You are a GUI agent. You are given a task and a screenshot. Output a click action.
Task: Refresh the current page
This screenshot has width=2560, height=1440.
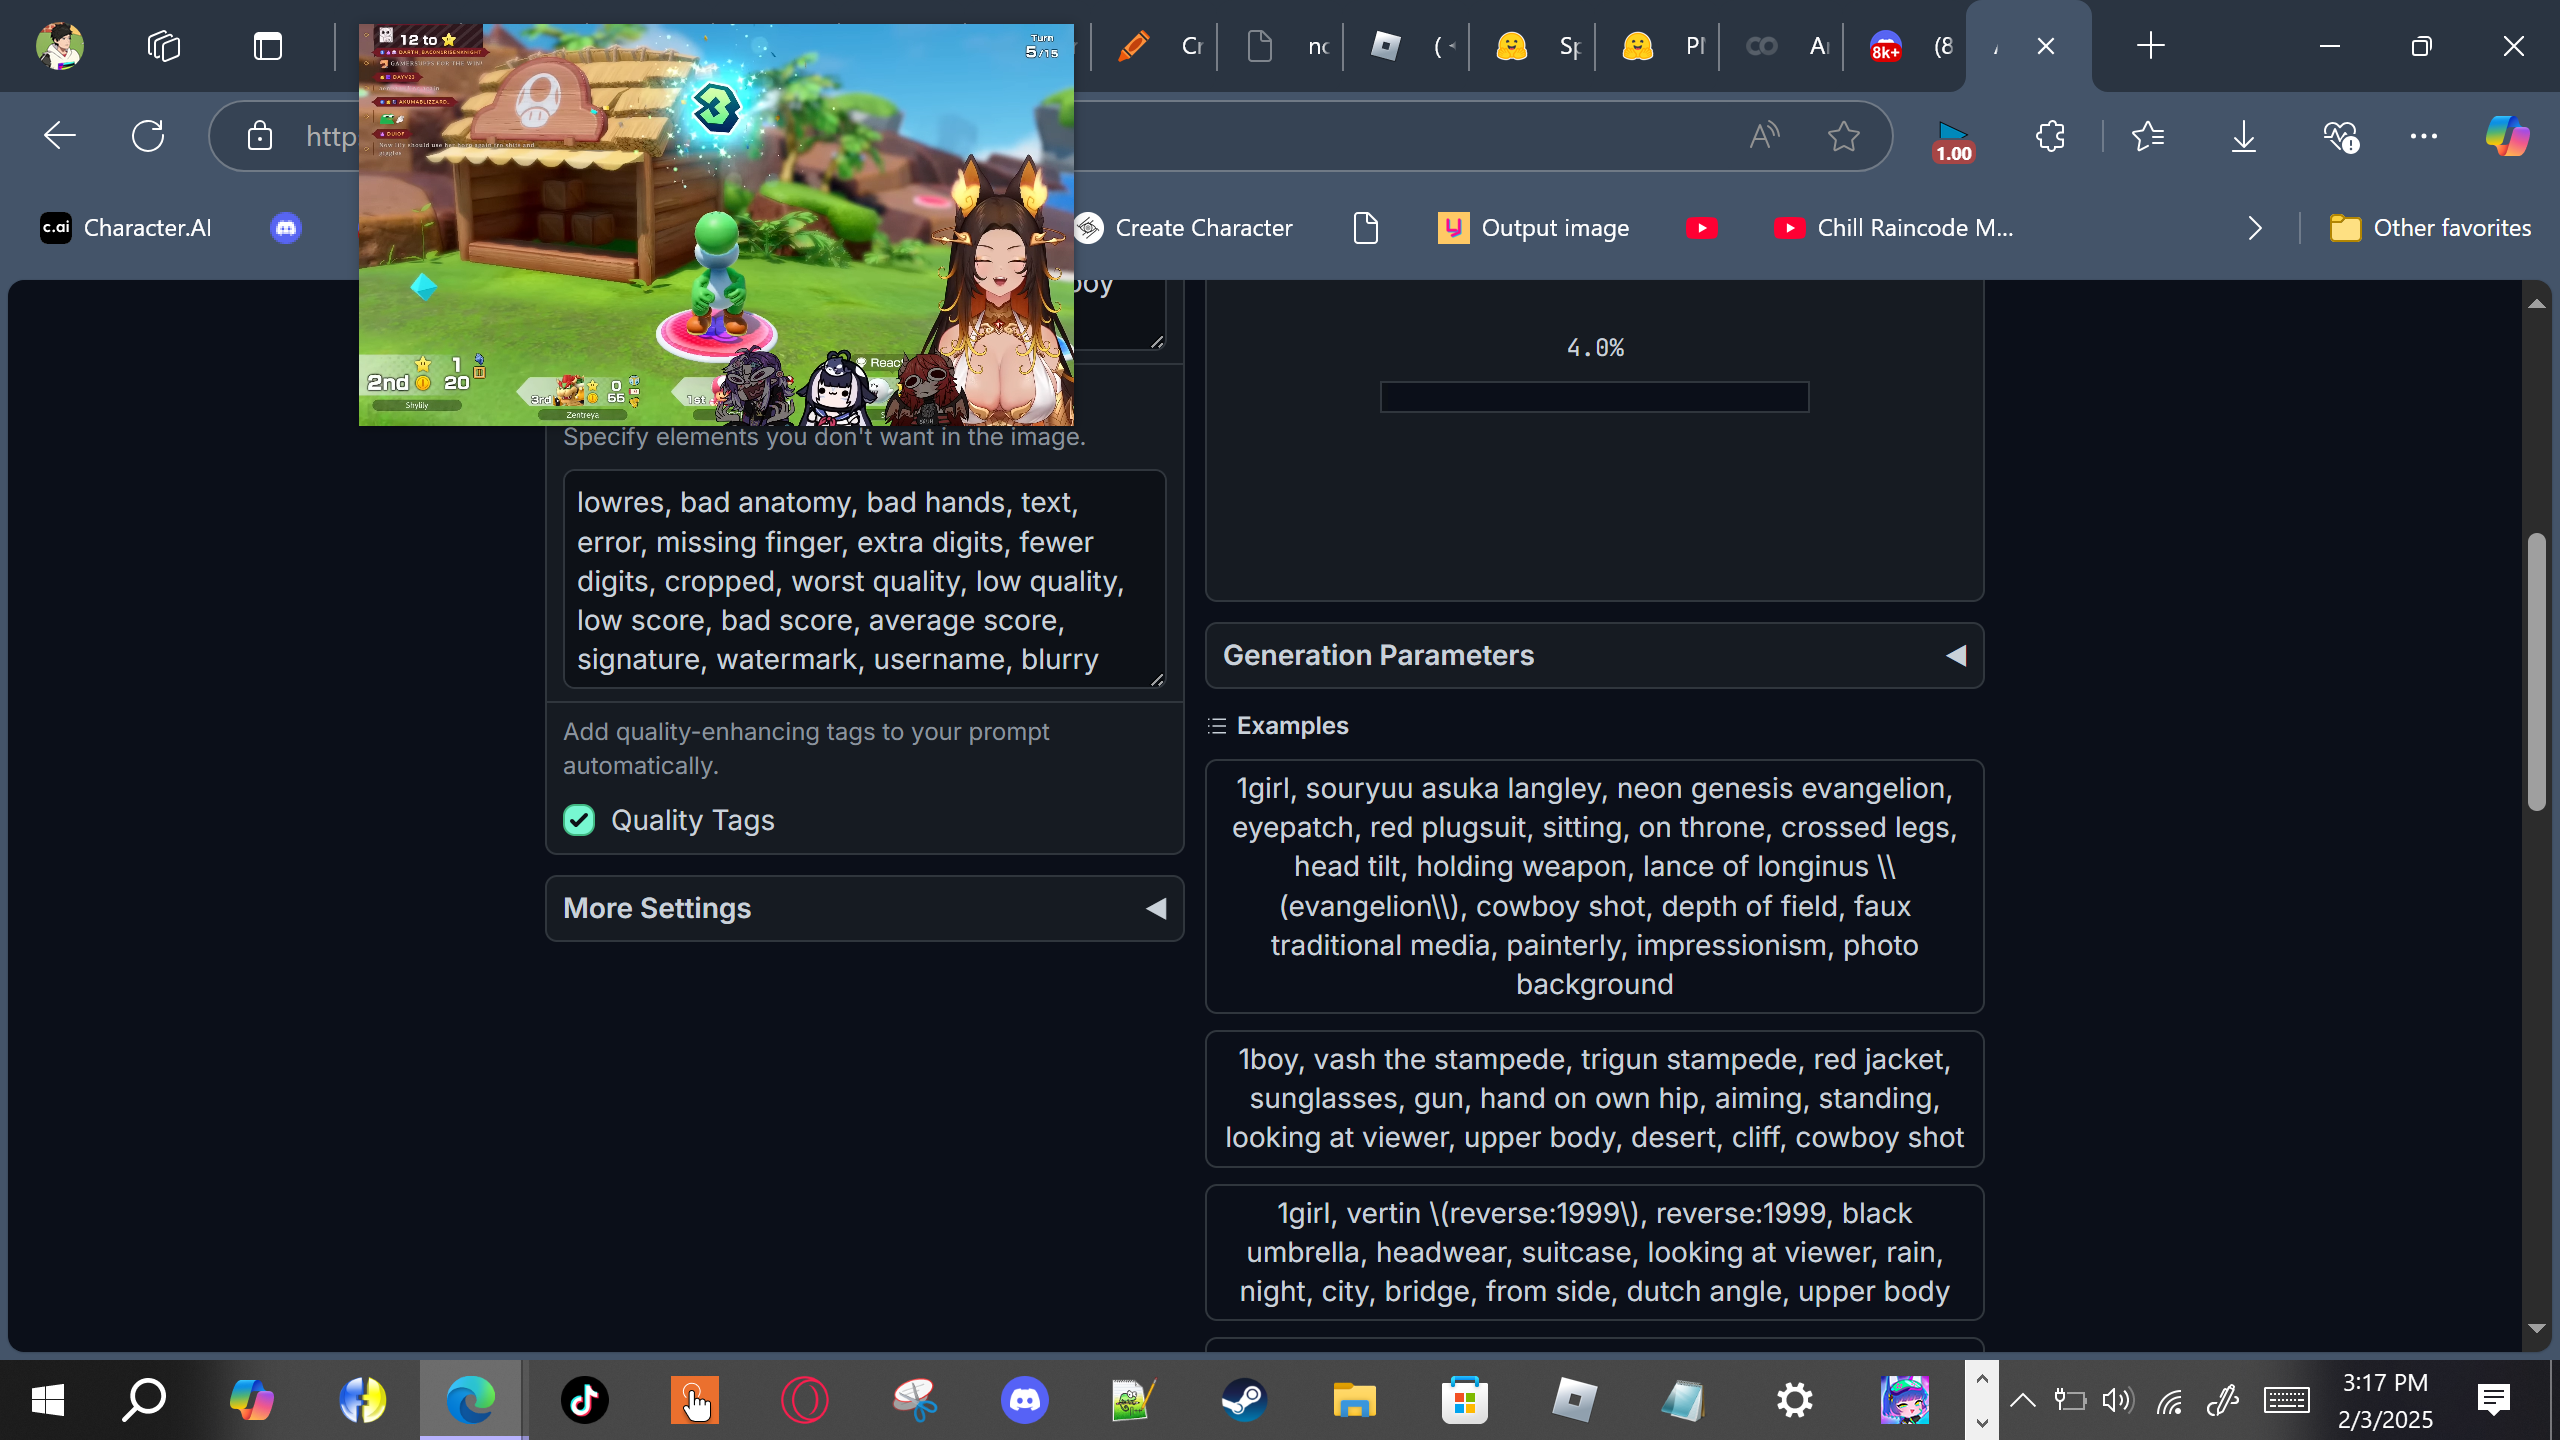point(148,135)
